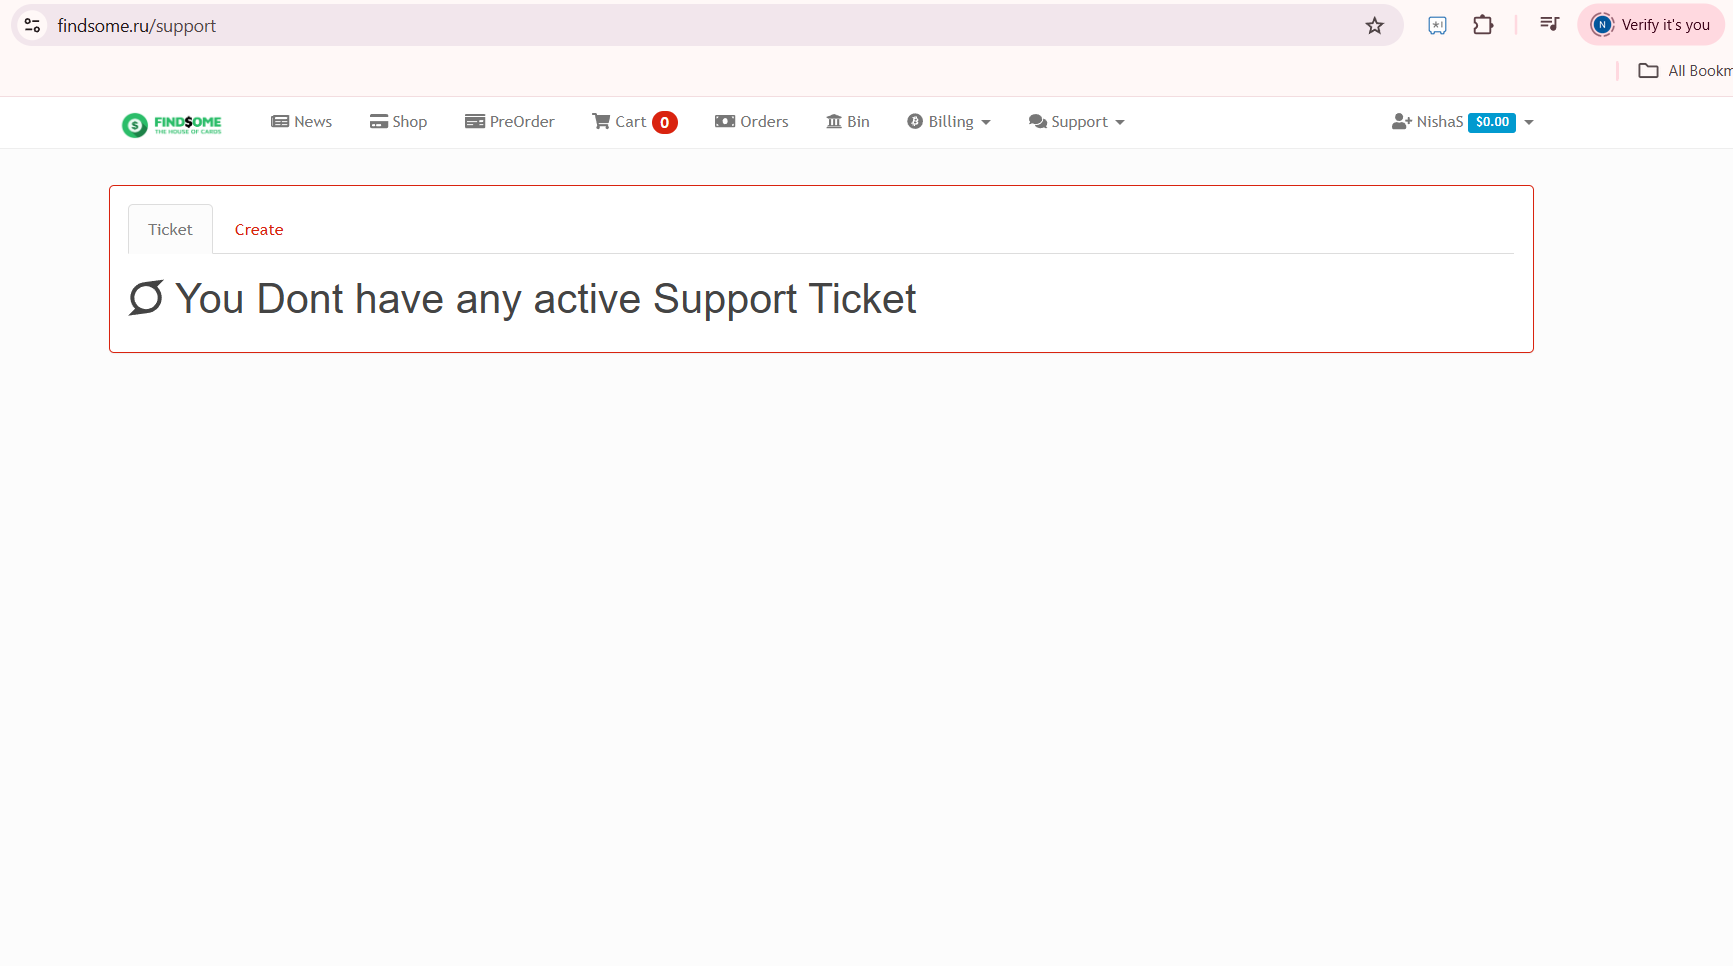
Task: Click the address bar URL field
Action: pos(700,26)
